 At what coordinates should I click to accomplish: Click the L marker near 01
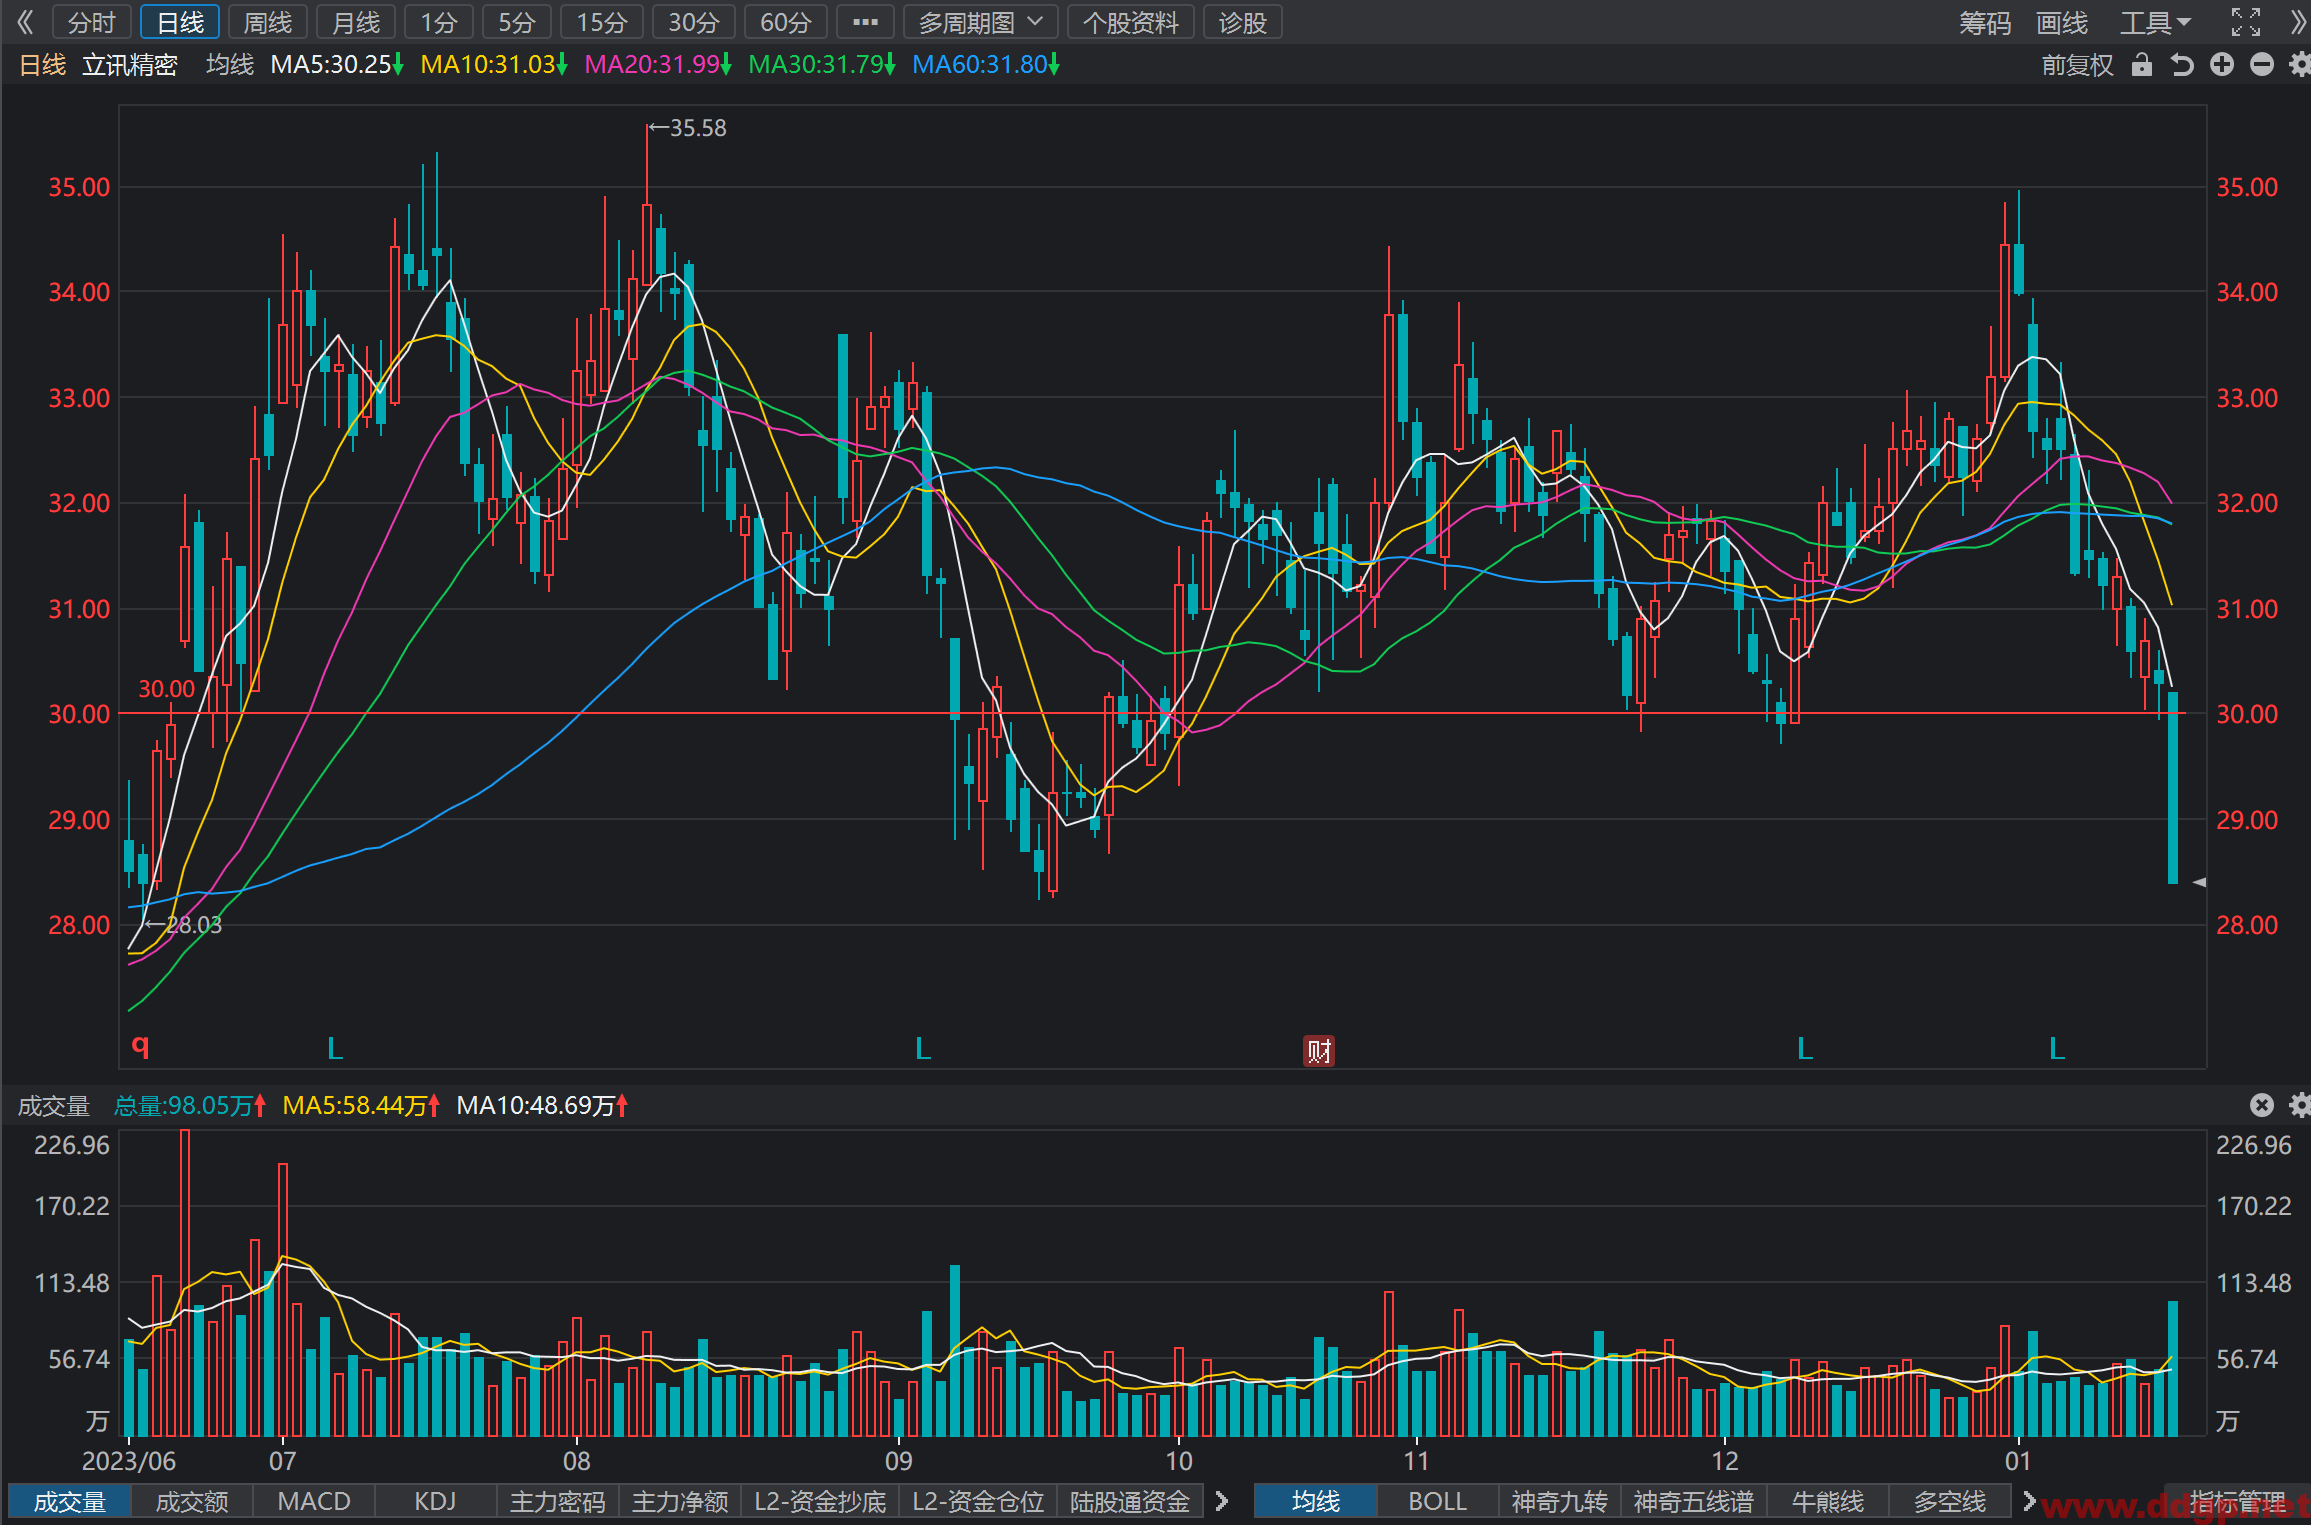2057,1049
